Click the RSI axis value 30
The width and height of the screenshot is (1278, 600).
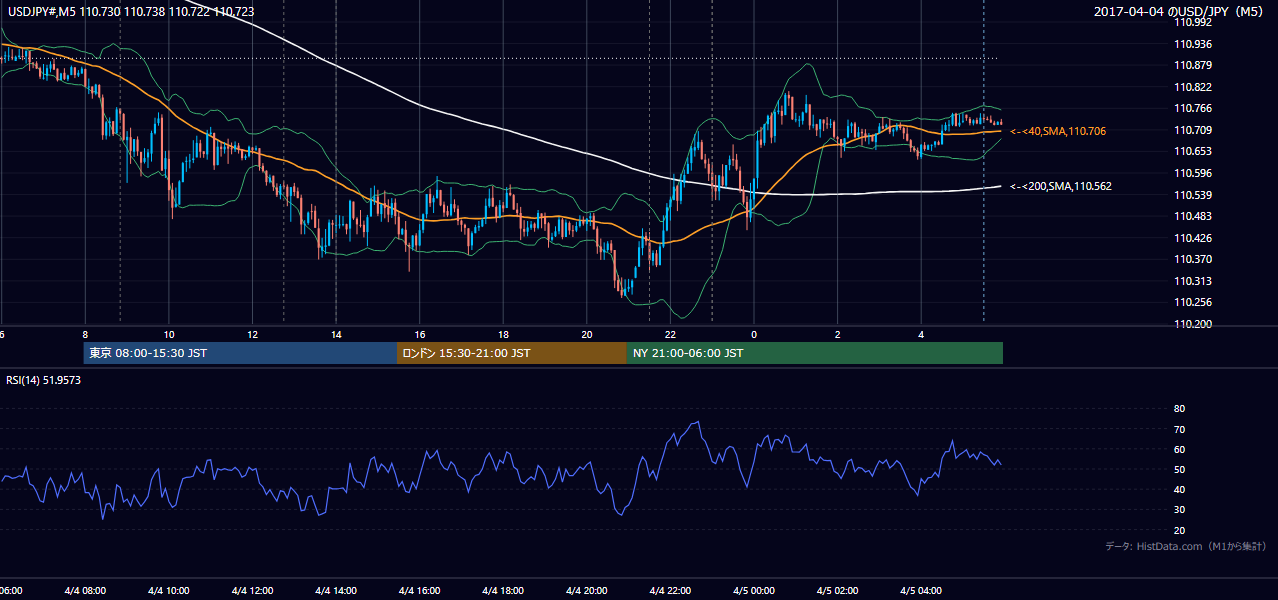[x=1179, y=509]
